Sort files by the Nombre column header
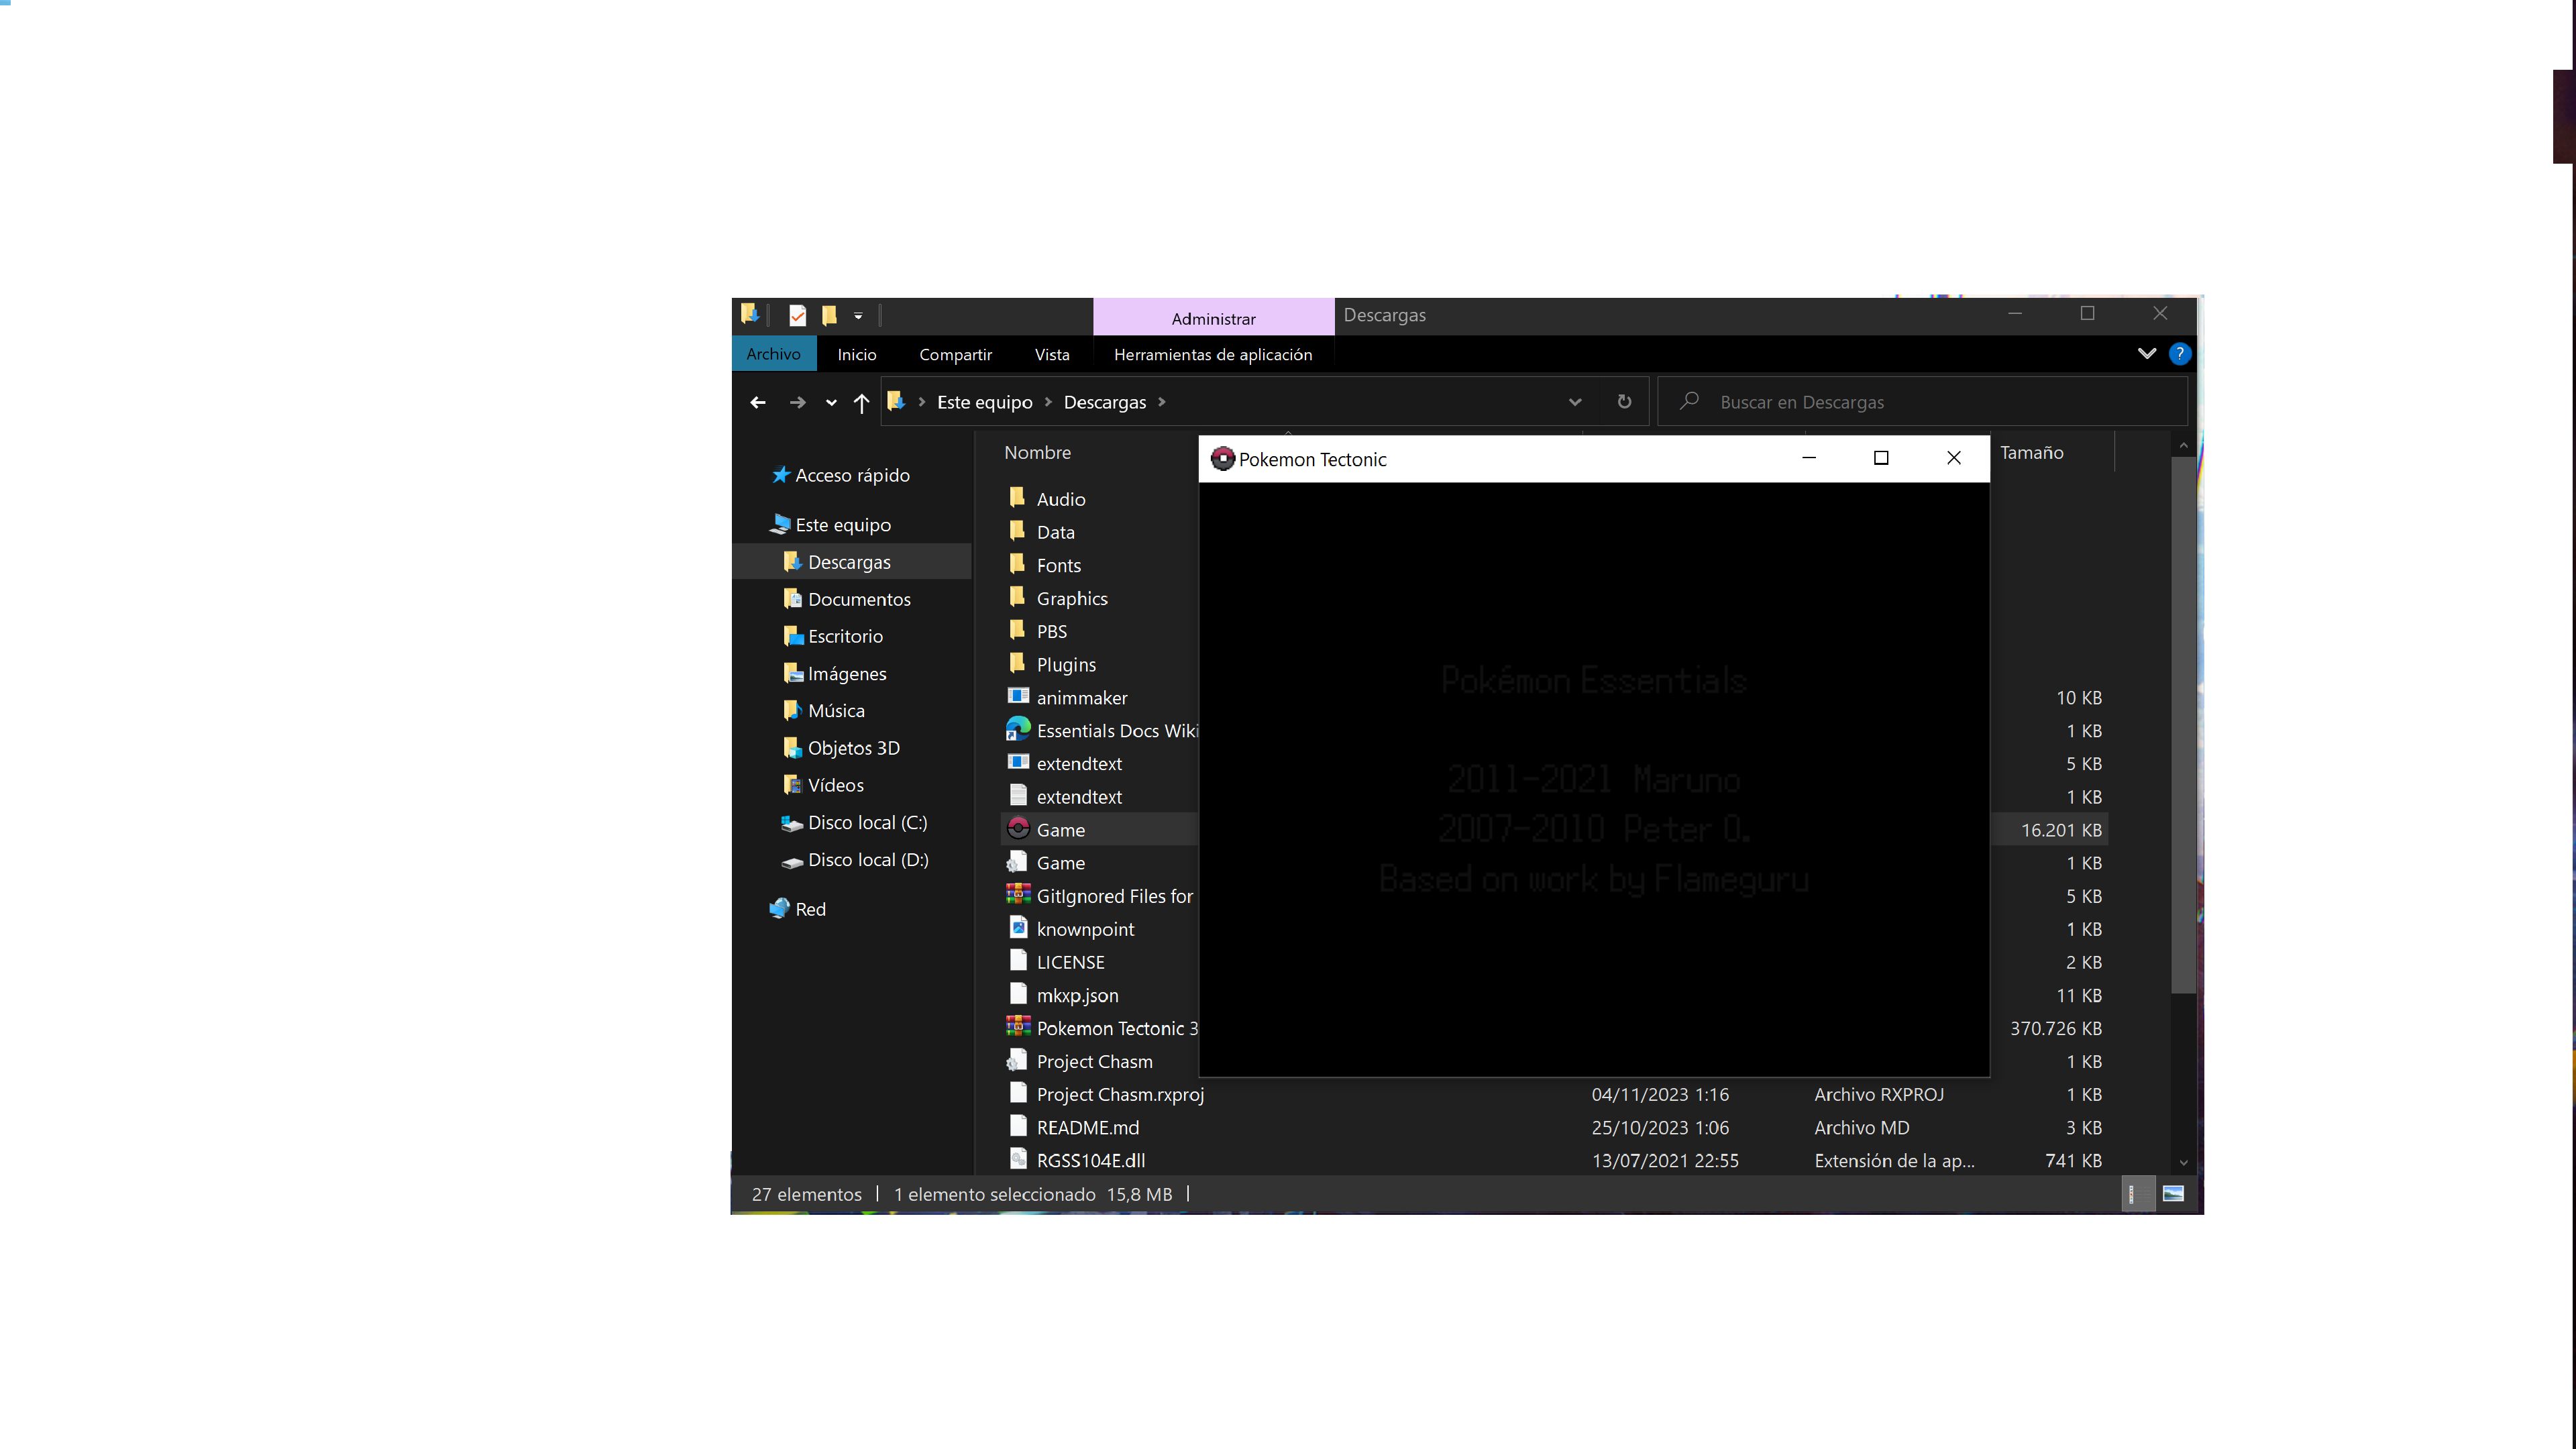The image size is (2576, 1449). 1037,453
